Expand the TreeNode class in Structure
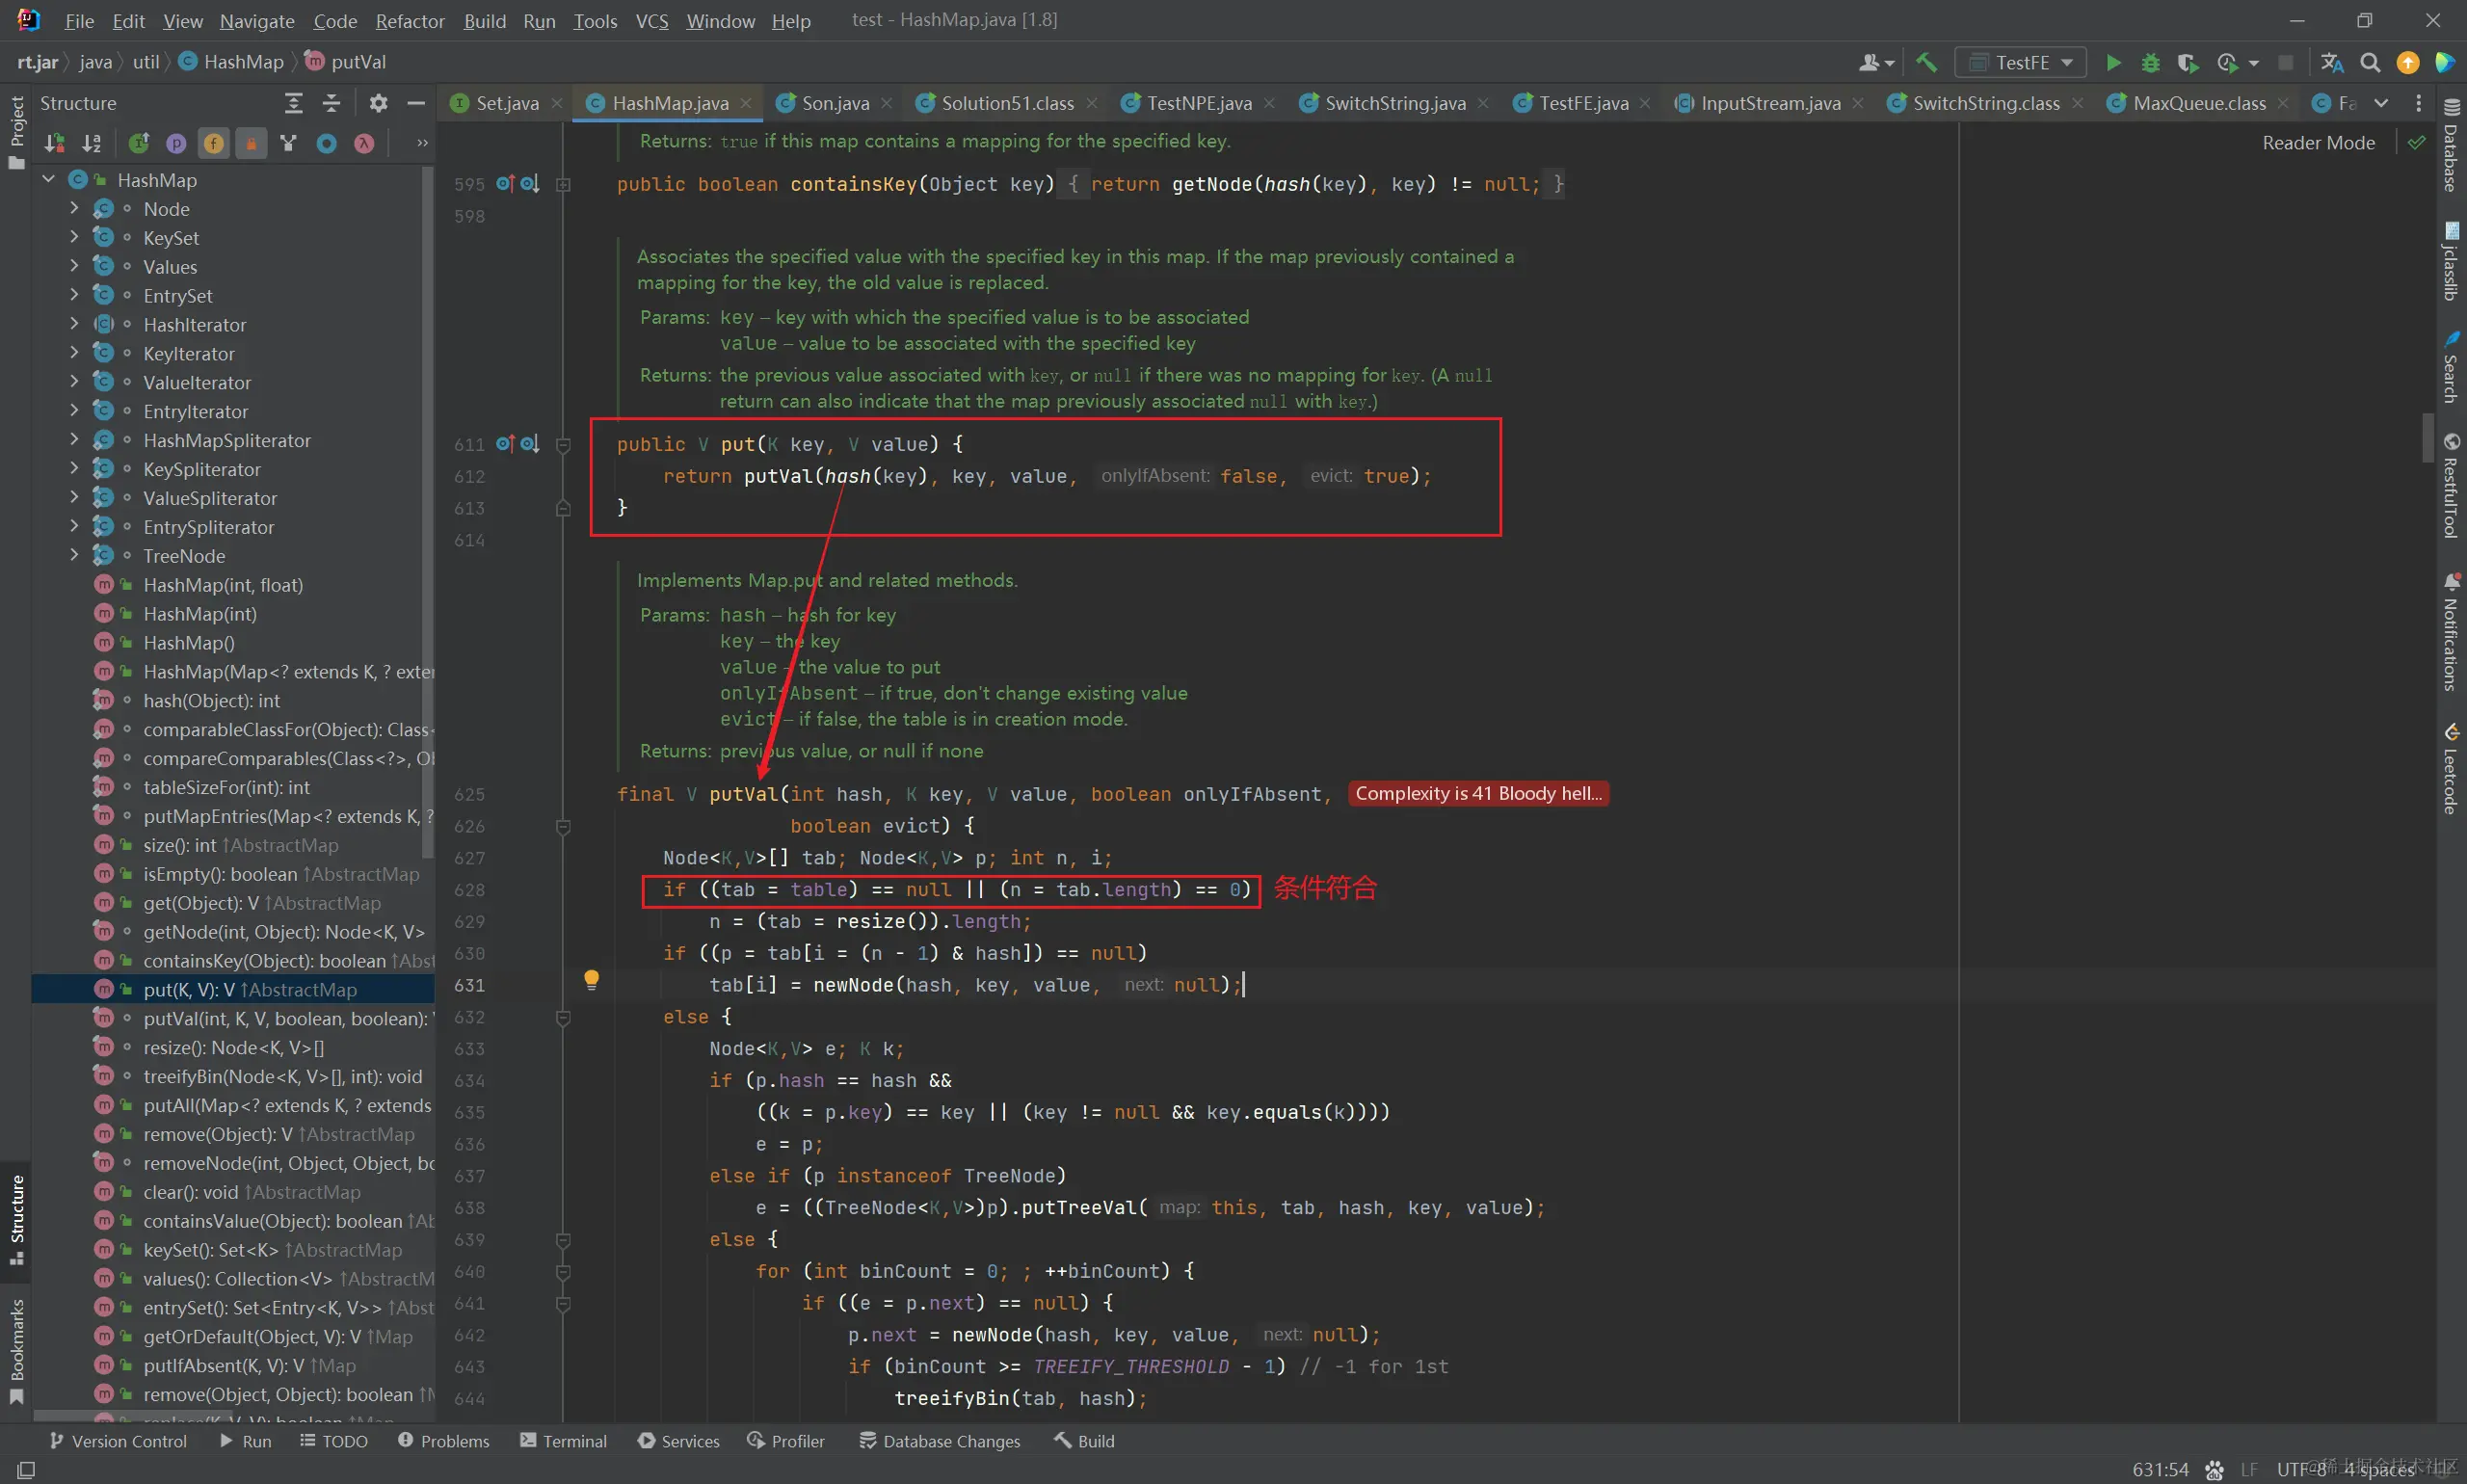The width and height of the screenshot is (2467, 1484). tap(73, 555)
